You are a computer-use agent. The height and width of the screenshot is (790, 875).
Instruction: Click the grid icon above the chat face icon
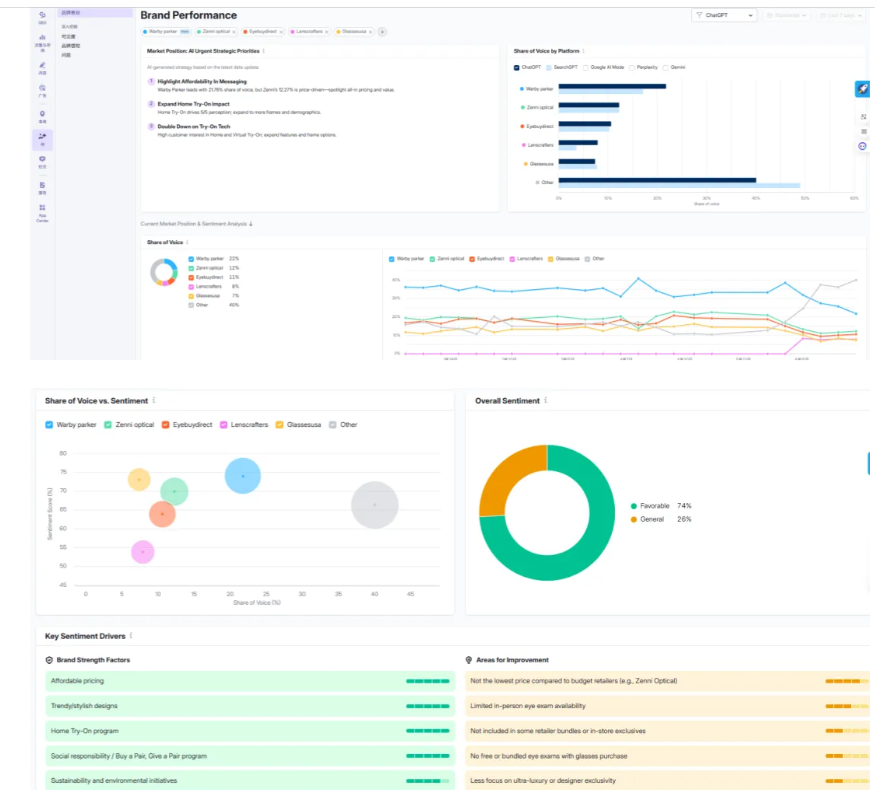tap(863, 132)
